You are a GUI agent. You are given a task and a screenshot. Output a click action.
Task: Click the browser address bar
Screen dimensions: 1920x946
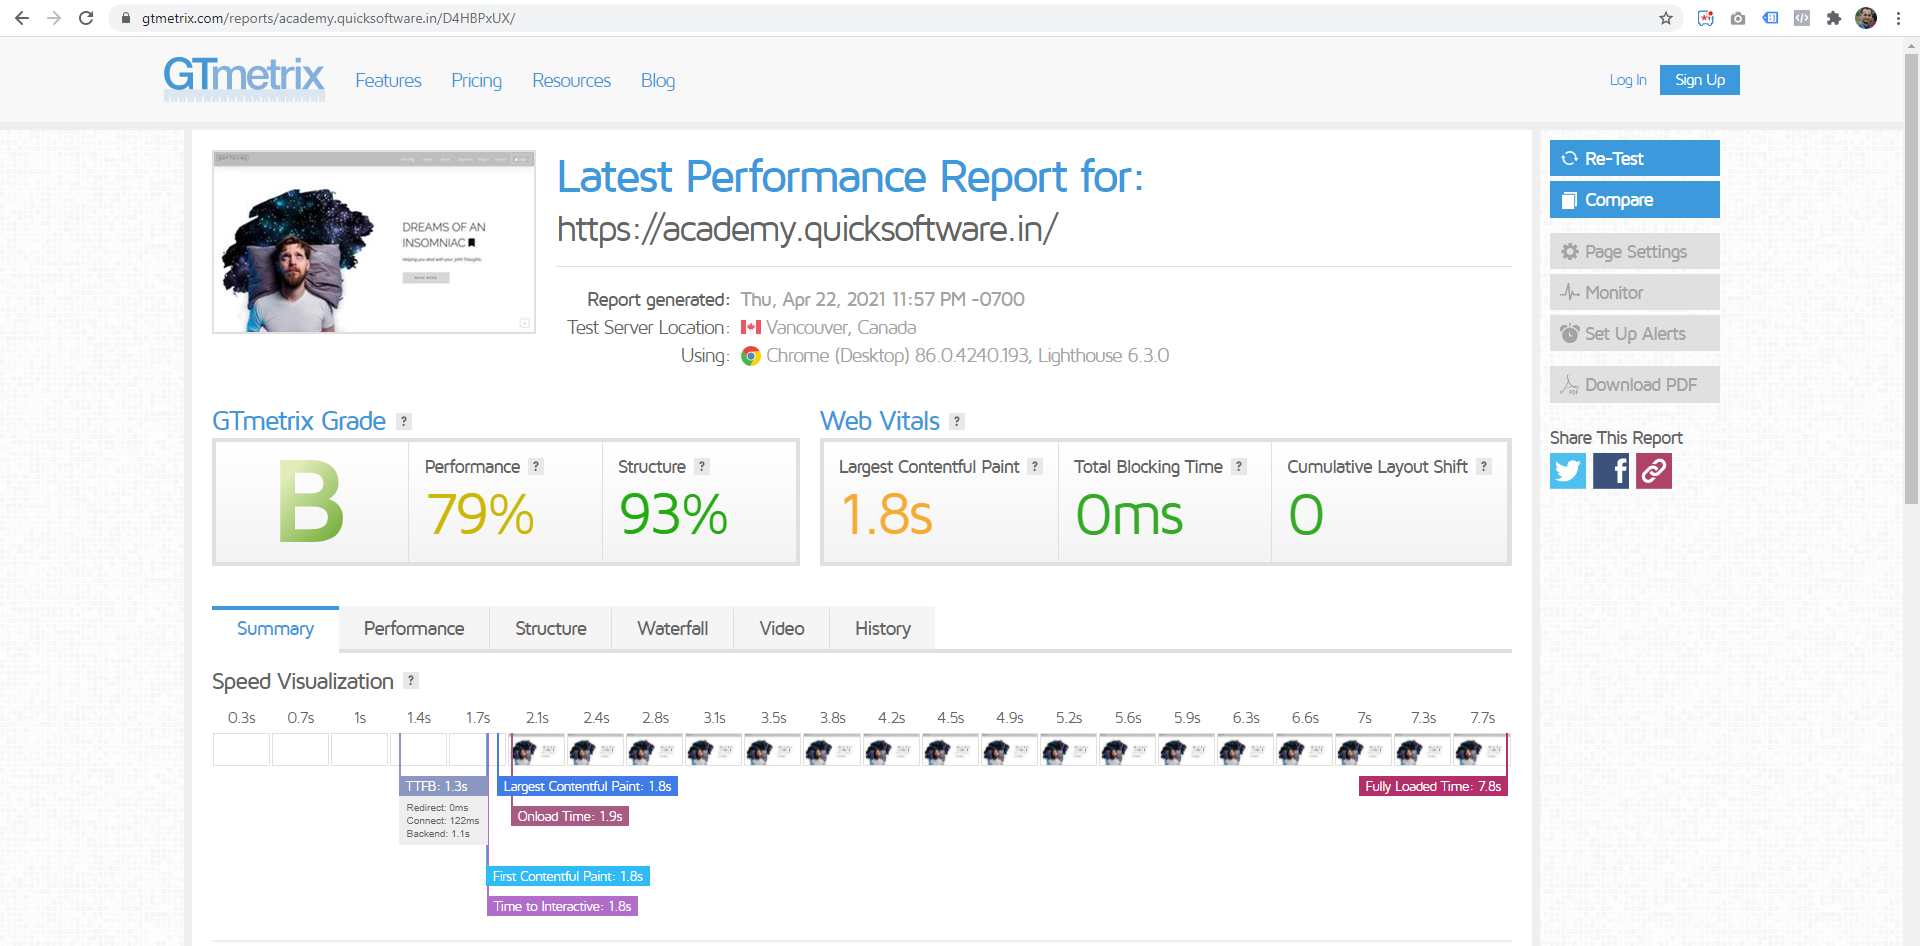(880, 18)
